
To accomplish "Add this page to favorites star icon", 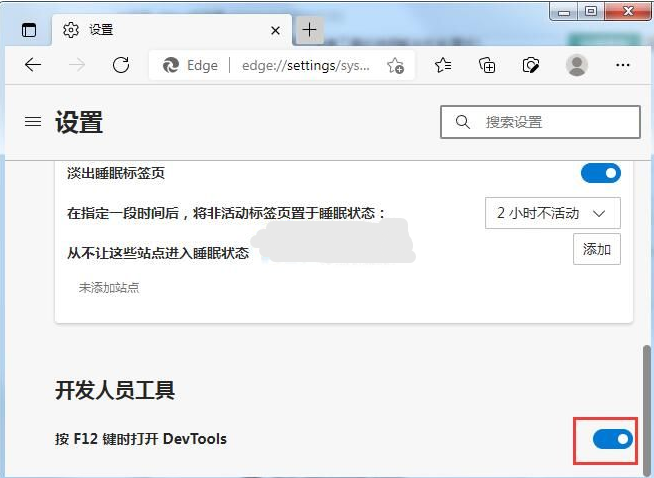I will point(395,65).
